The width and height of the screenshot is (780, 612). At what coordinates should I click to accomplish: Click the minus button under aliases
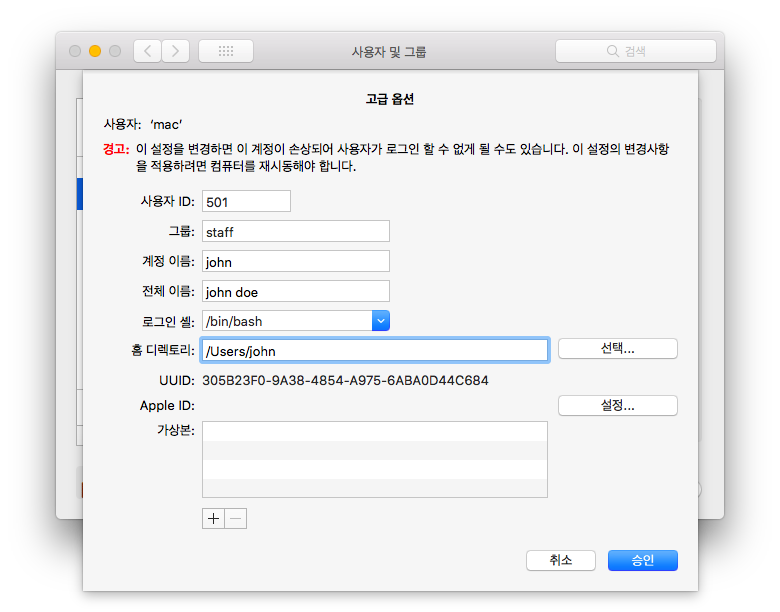point(236,518)
